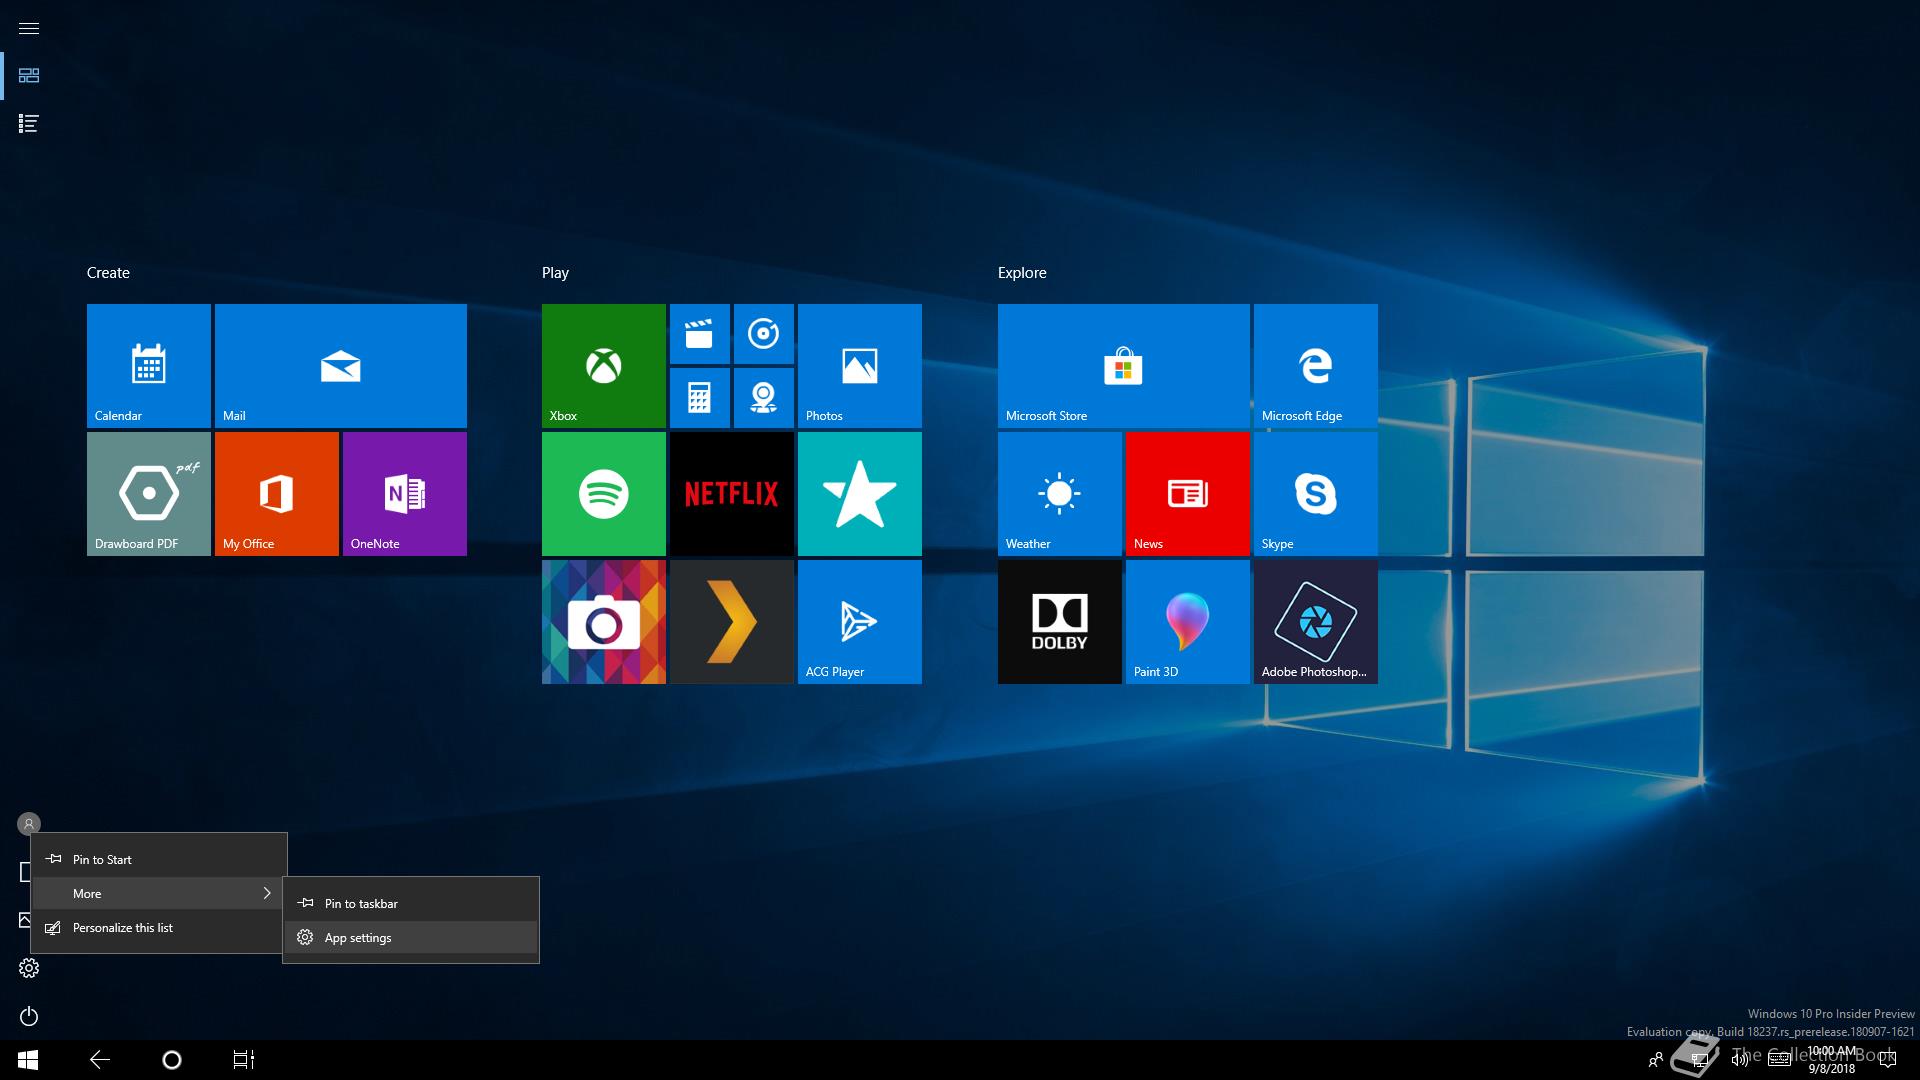
Task: Click the Windows Start button
Action: click(x=28, y=1060)
